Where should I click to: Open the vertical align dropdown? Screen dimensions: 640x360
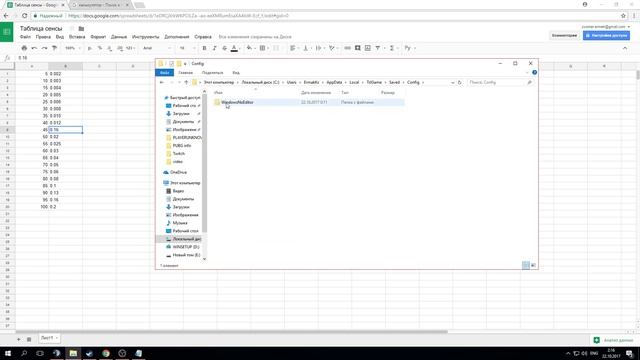pos(306,48)
